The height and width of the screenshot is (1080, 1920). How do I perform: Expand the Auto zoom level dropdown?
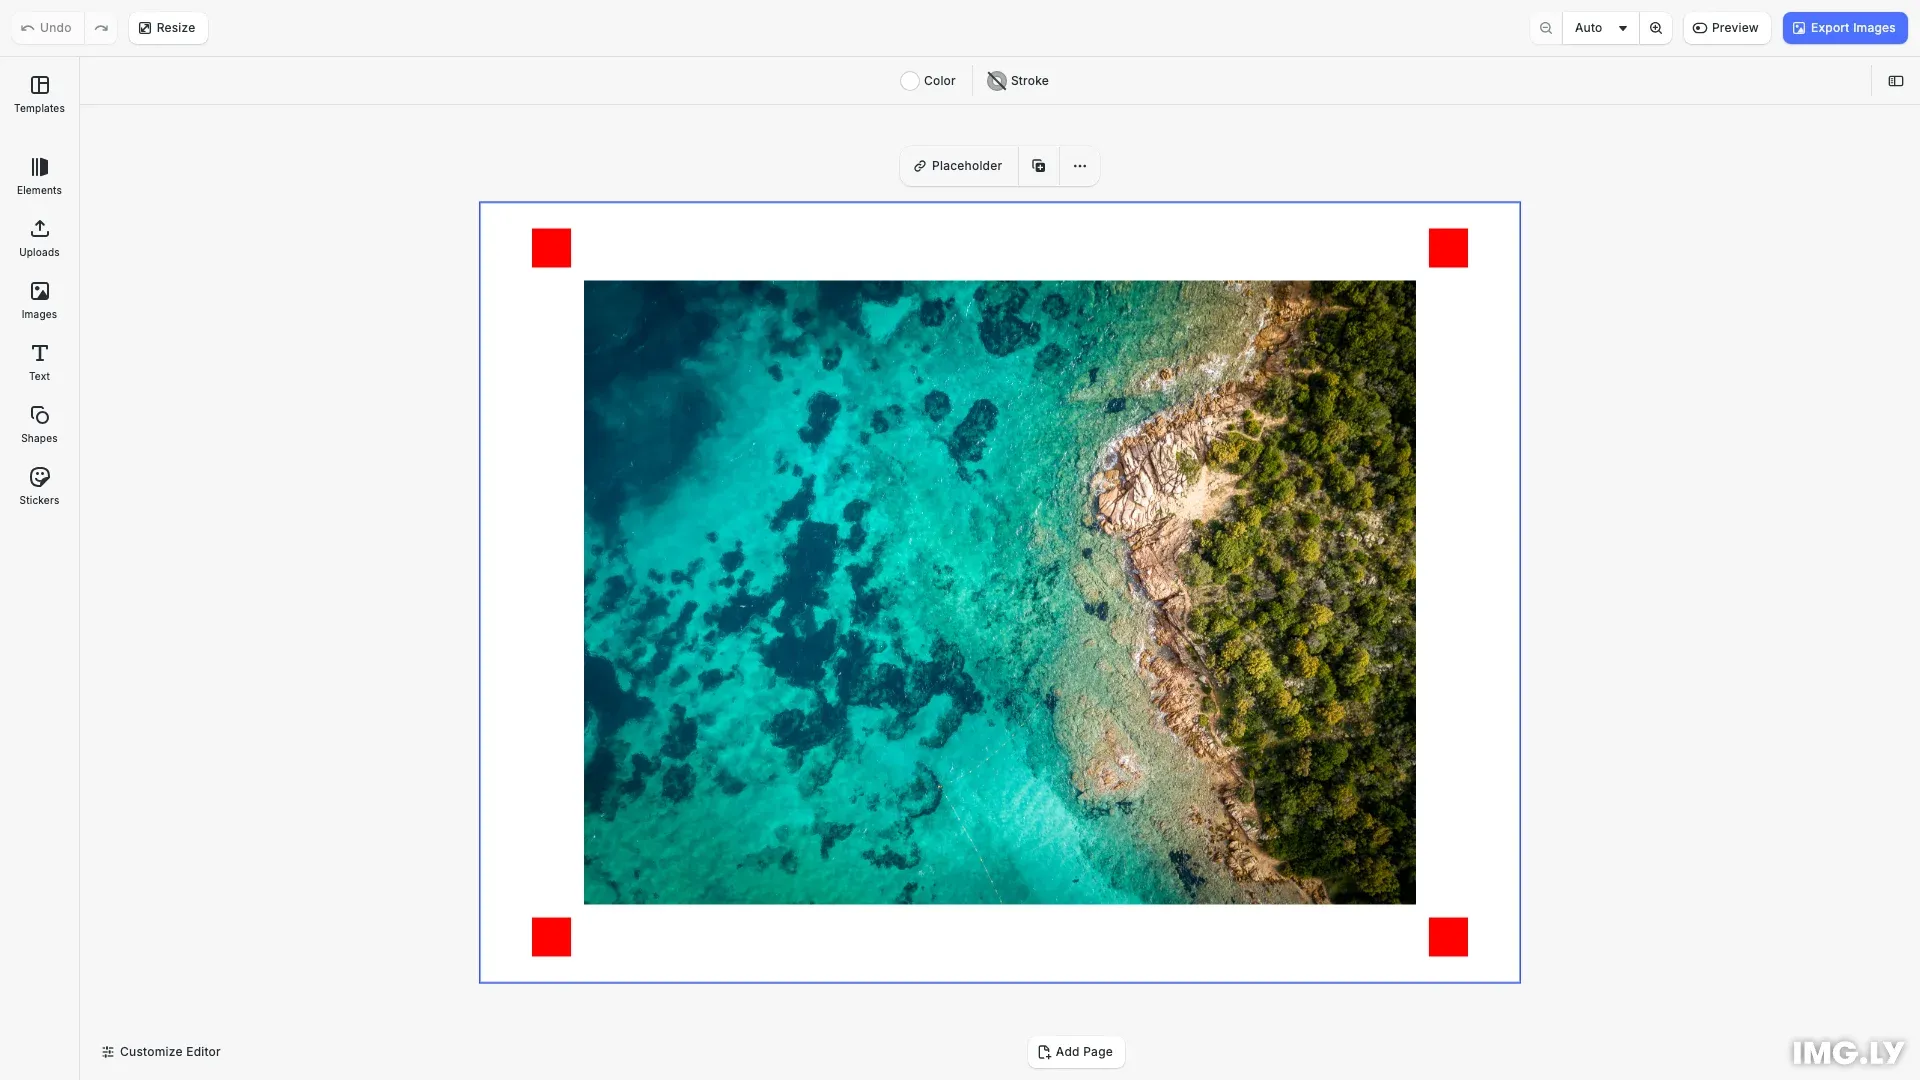(x=1601, y=28)
